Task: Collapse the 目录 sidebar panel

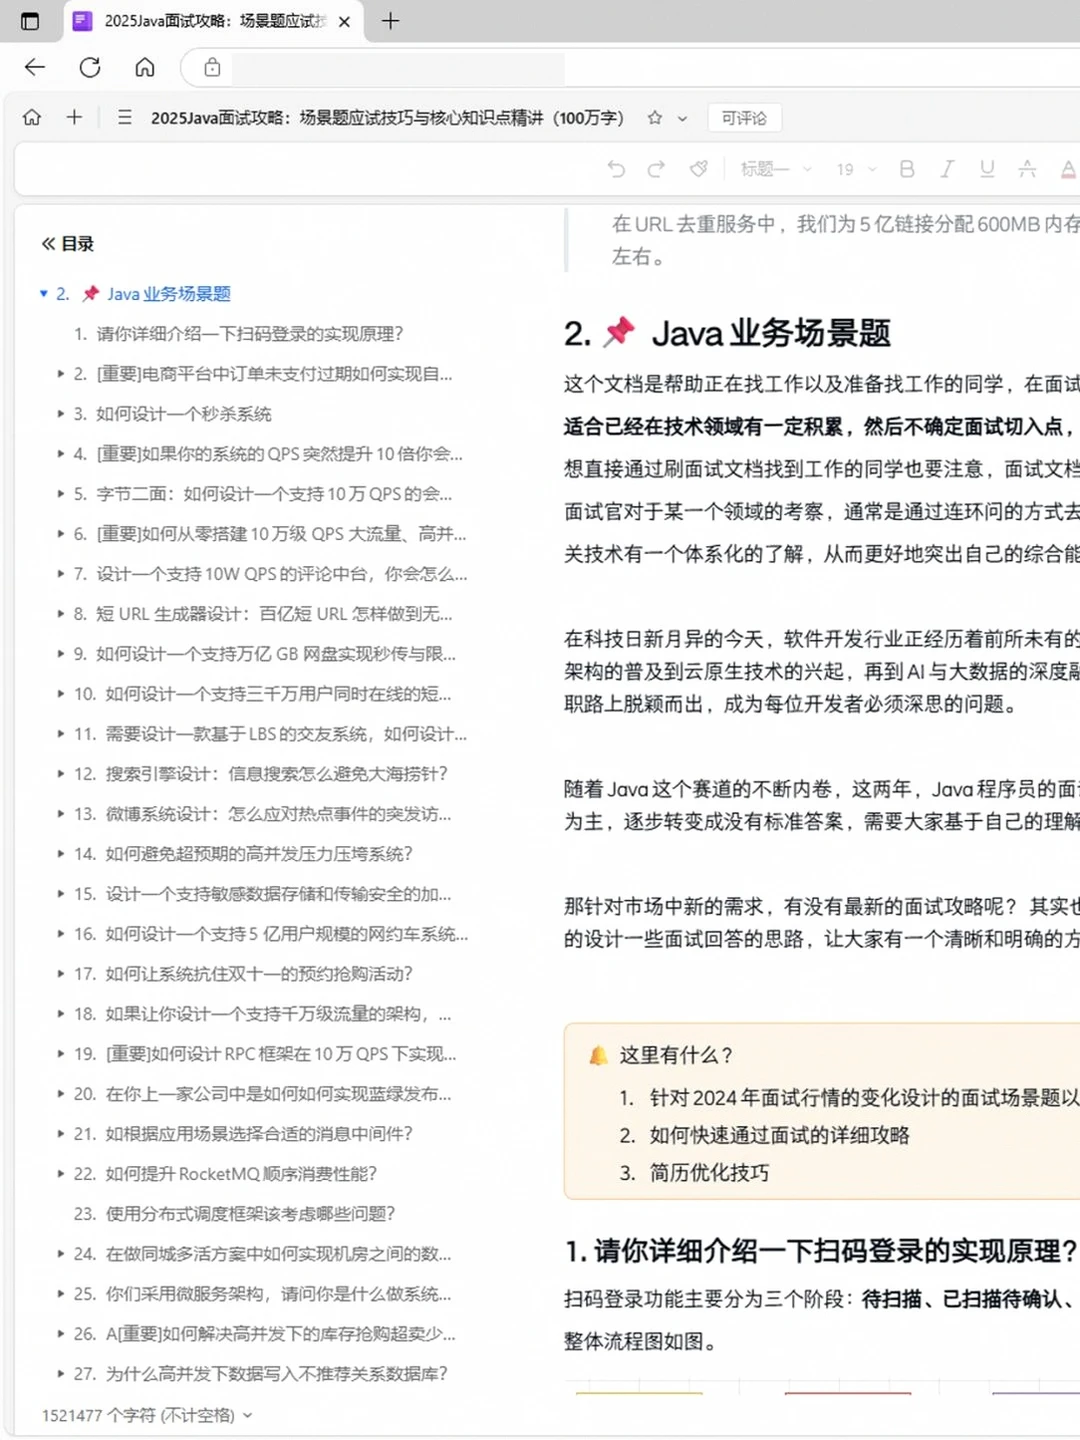Action: click(46, 243)
